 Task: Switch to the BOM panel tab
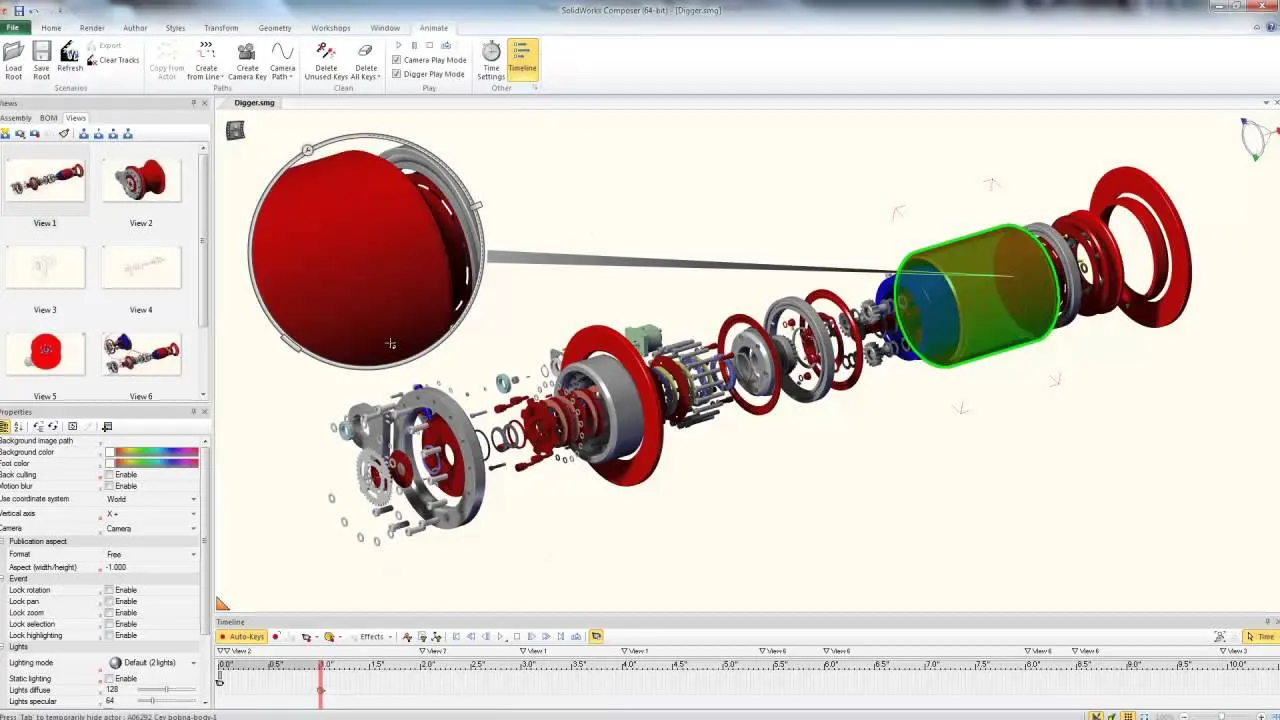coord(48,118)
